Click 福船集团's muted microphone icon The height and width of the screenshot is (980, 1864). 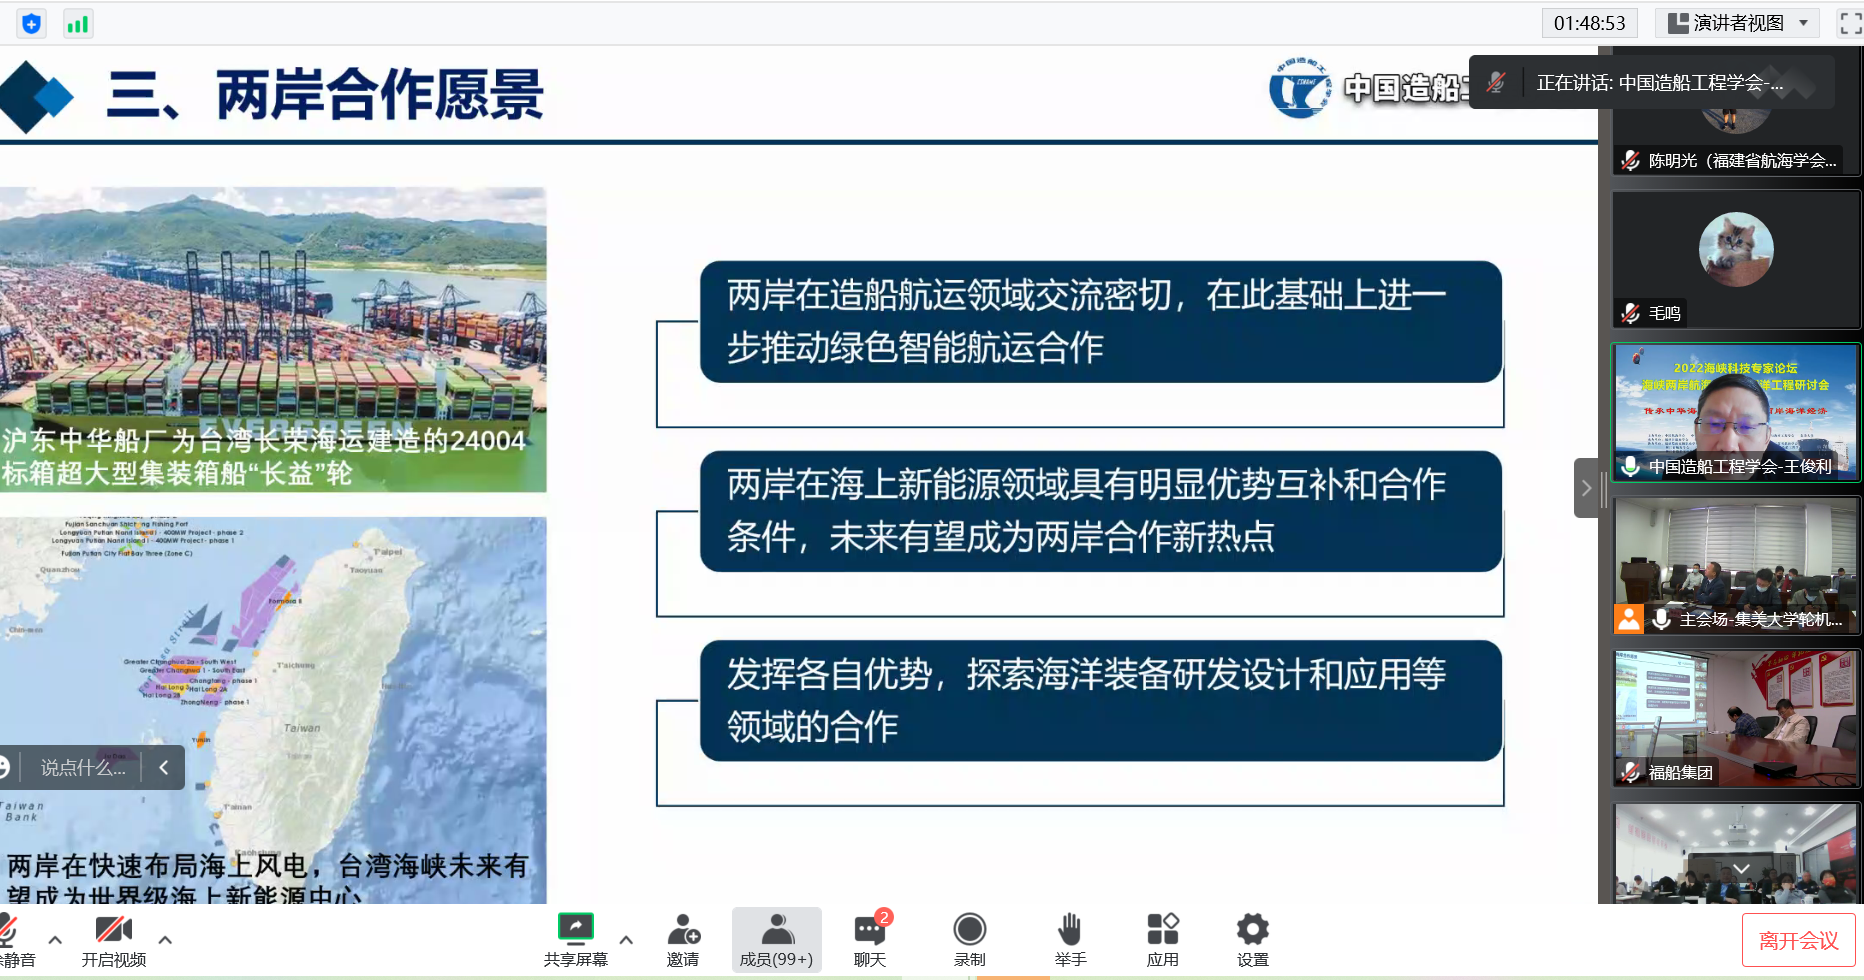tap(1631, 772)
